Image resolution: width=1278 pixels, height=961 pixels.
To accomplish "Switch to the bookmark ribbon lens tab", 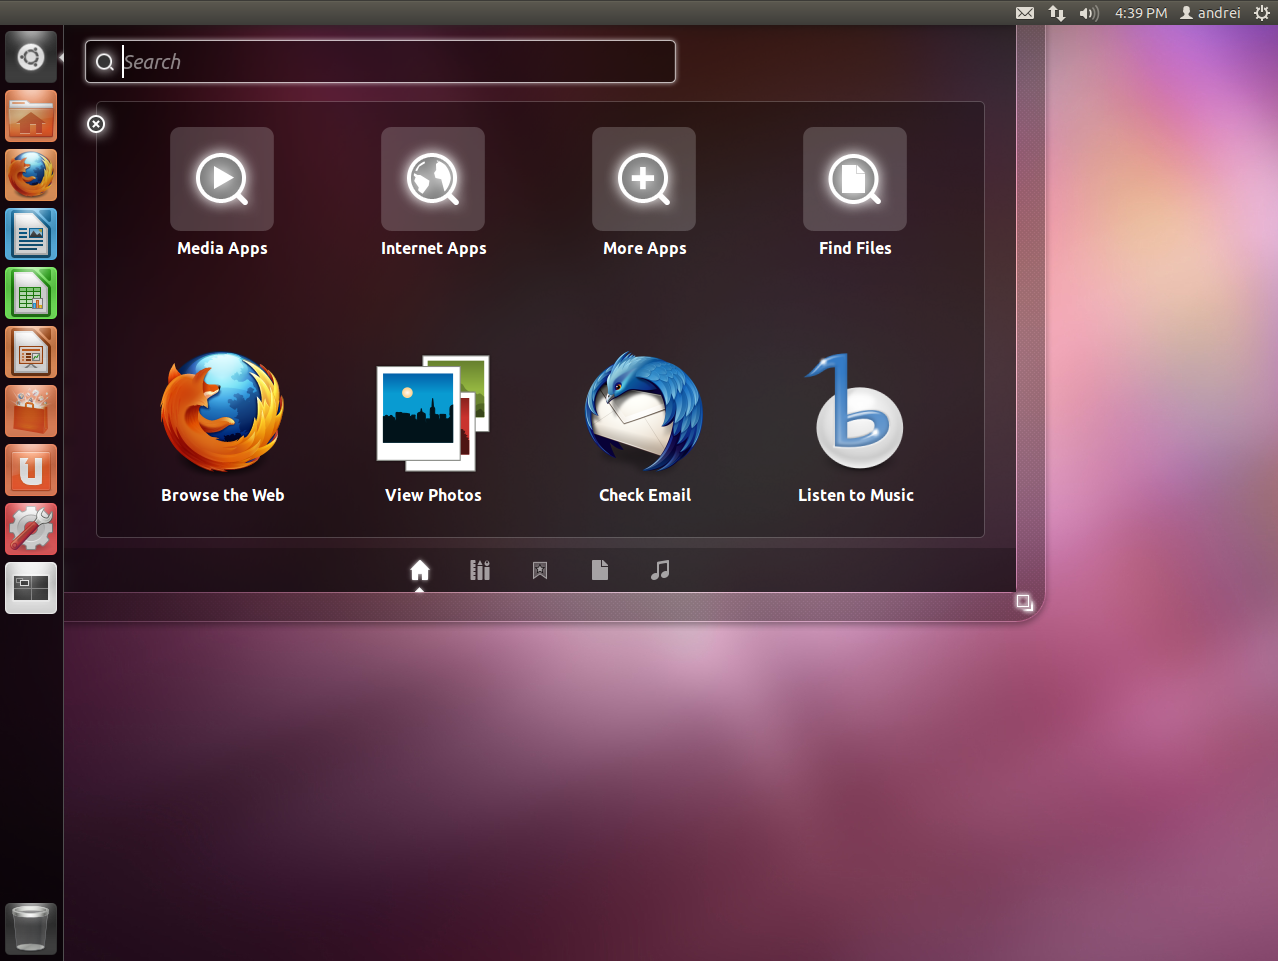I will (540, 570).
